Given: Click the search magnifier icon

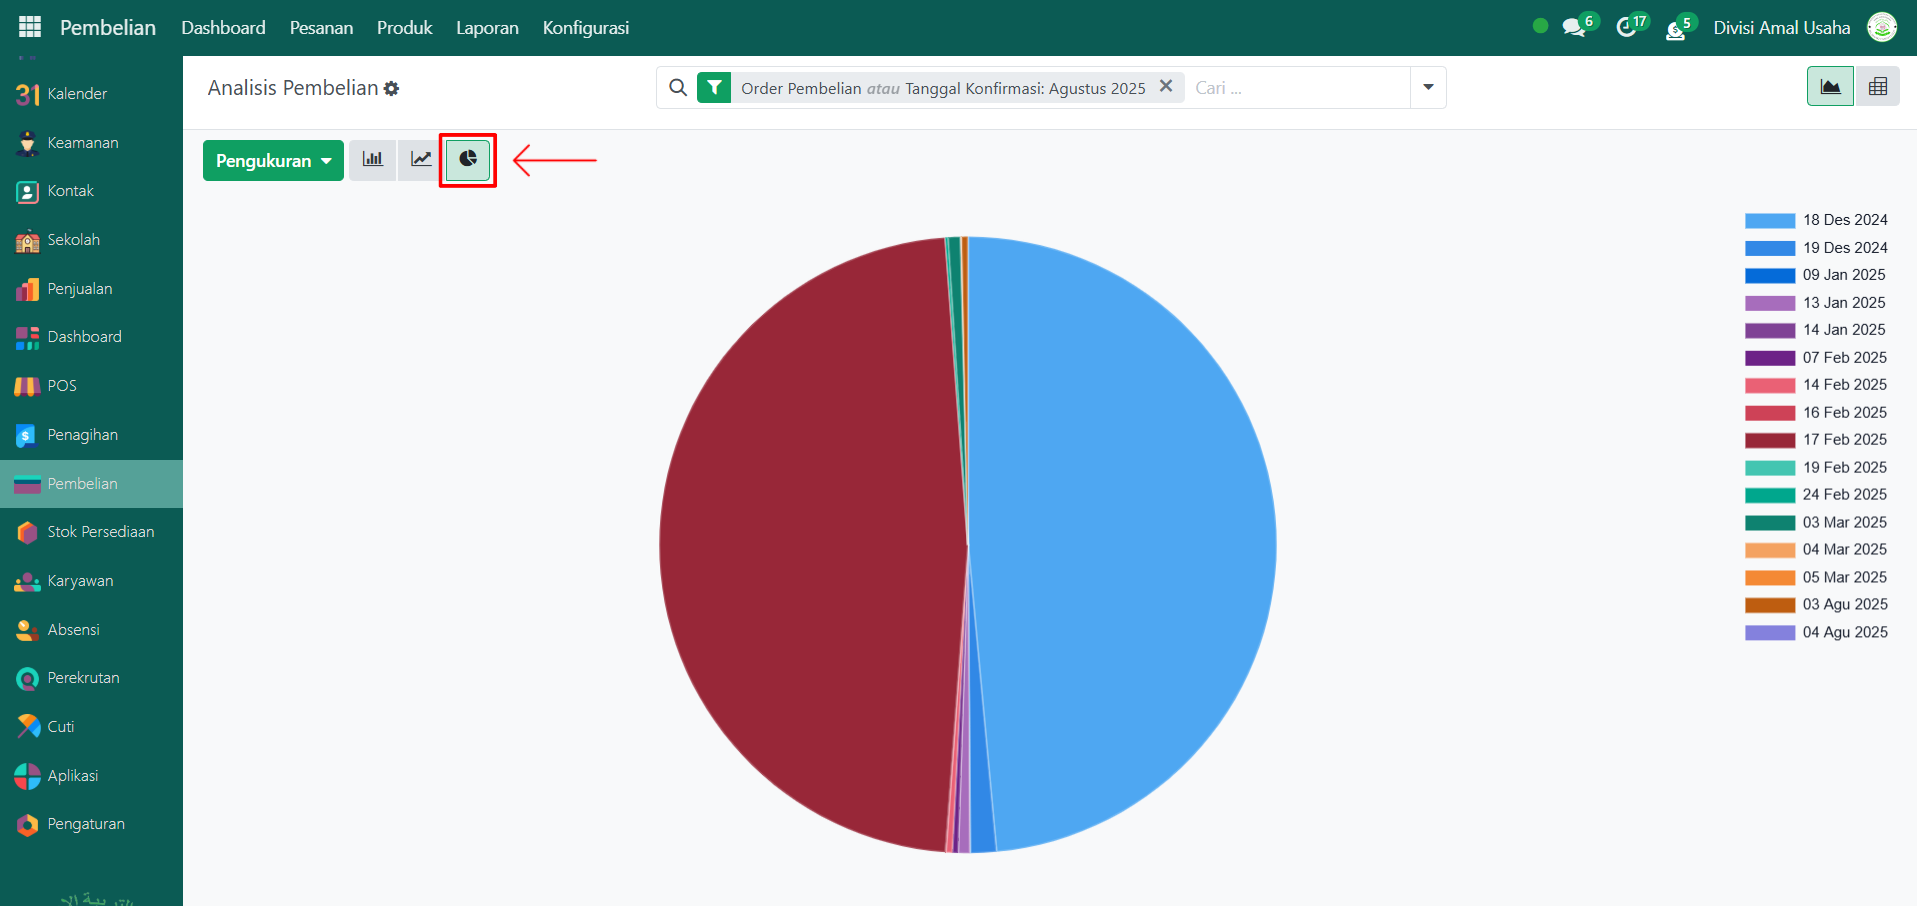Looking at the screenshot, I should coord(678,88).
